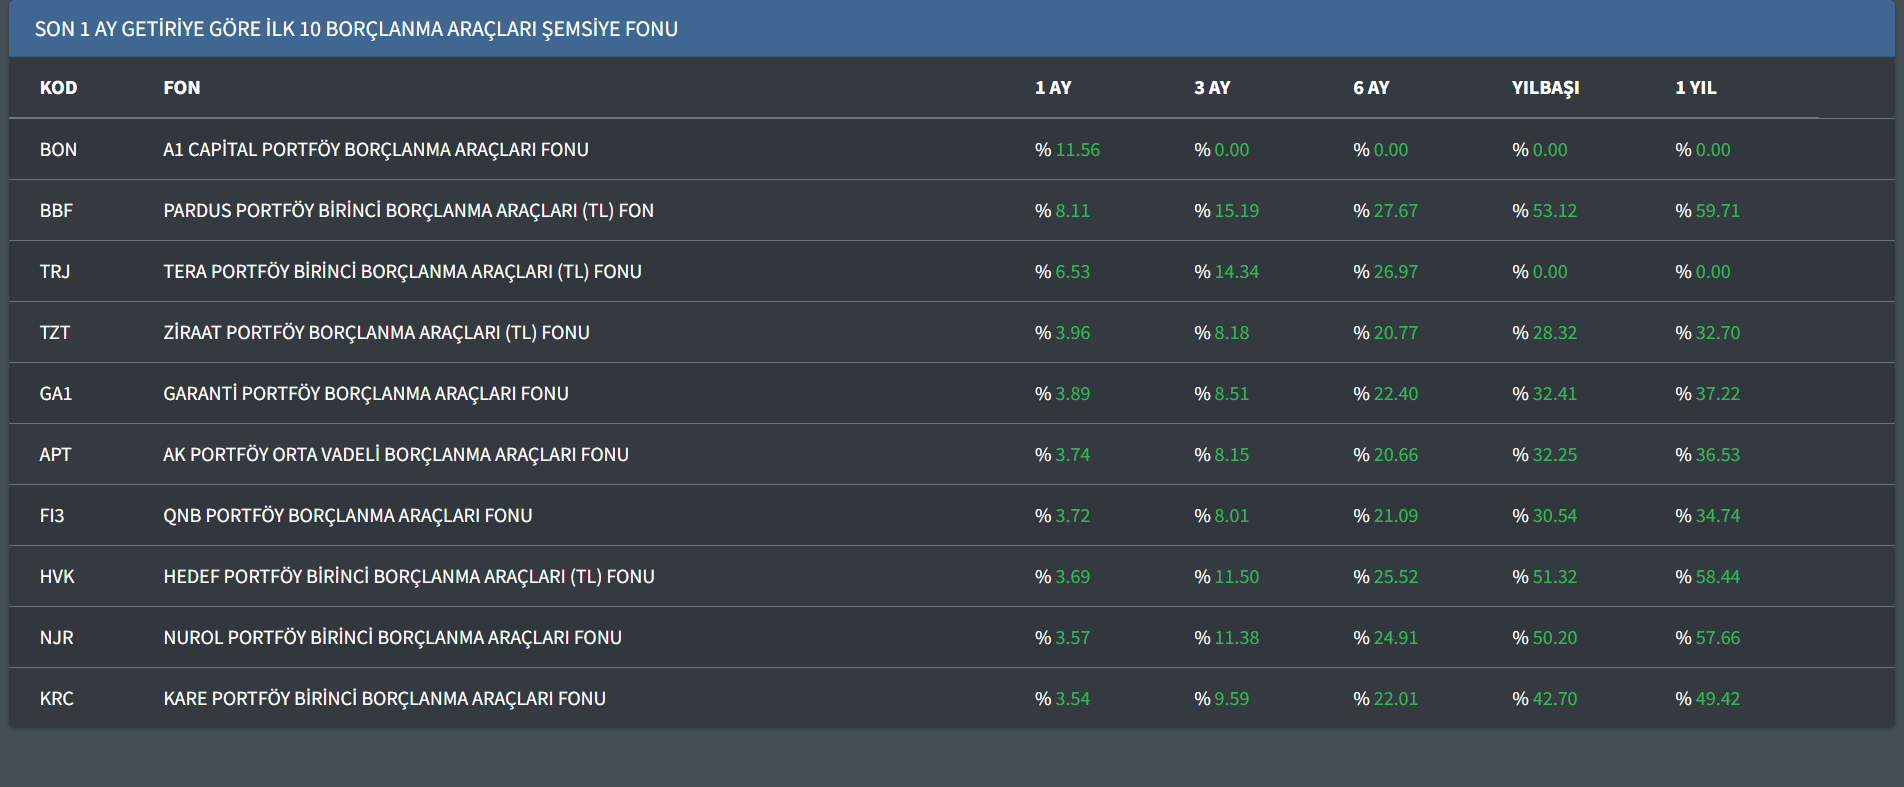Select QNB Portföy Borçlanma Araçları Fonu

click(347, 516)
